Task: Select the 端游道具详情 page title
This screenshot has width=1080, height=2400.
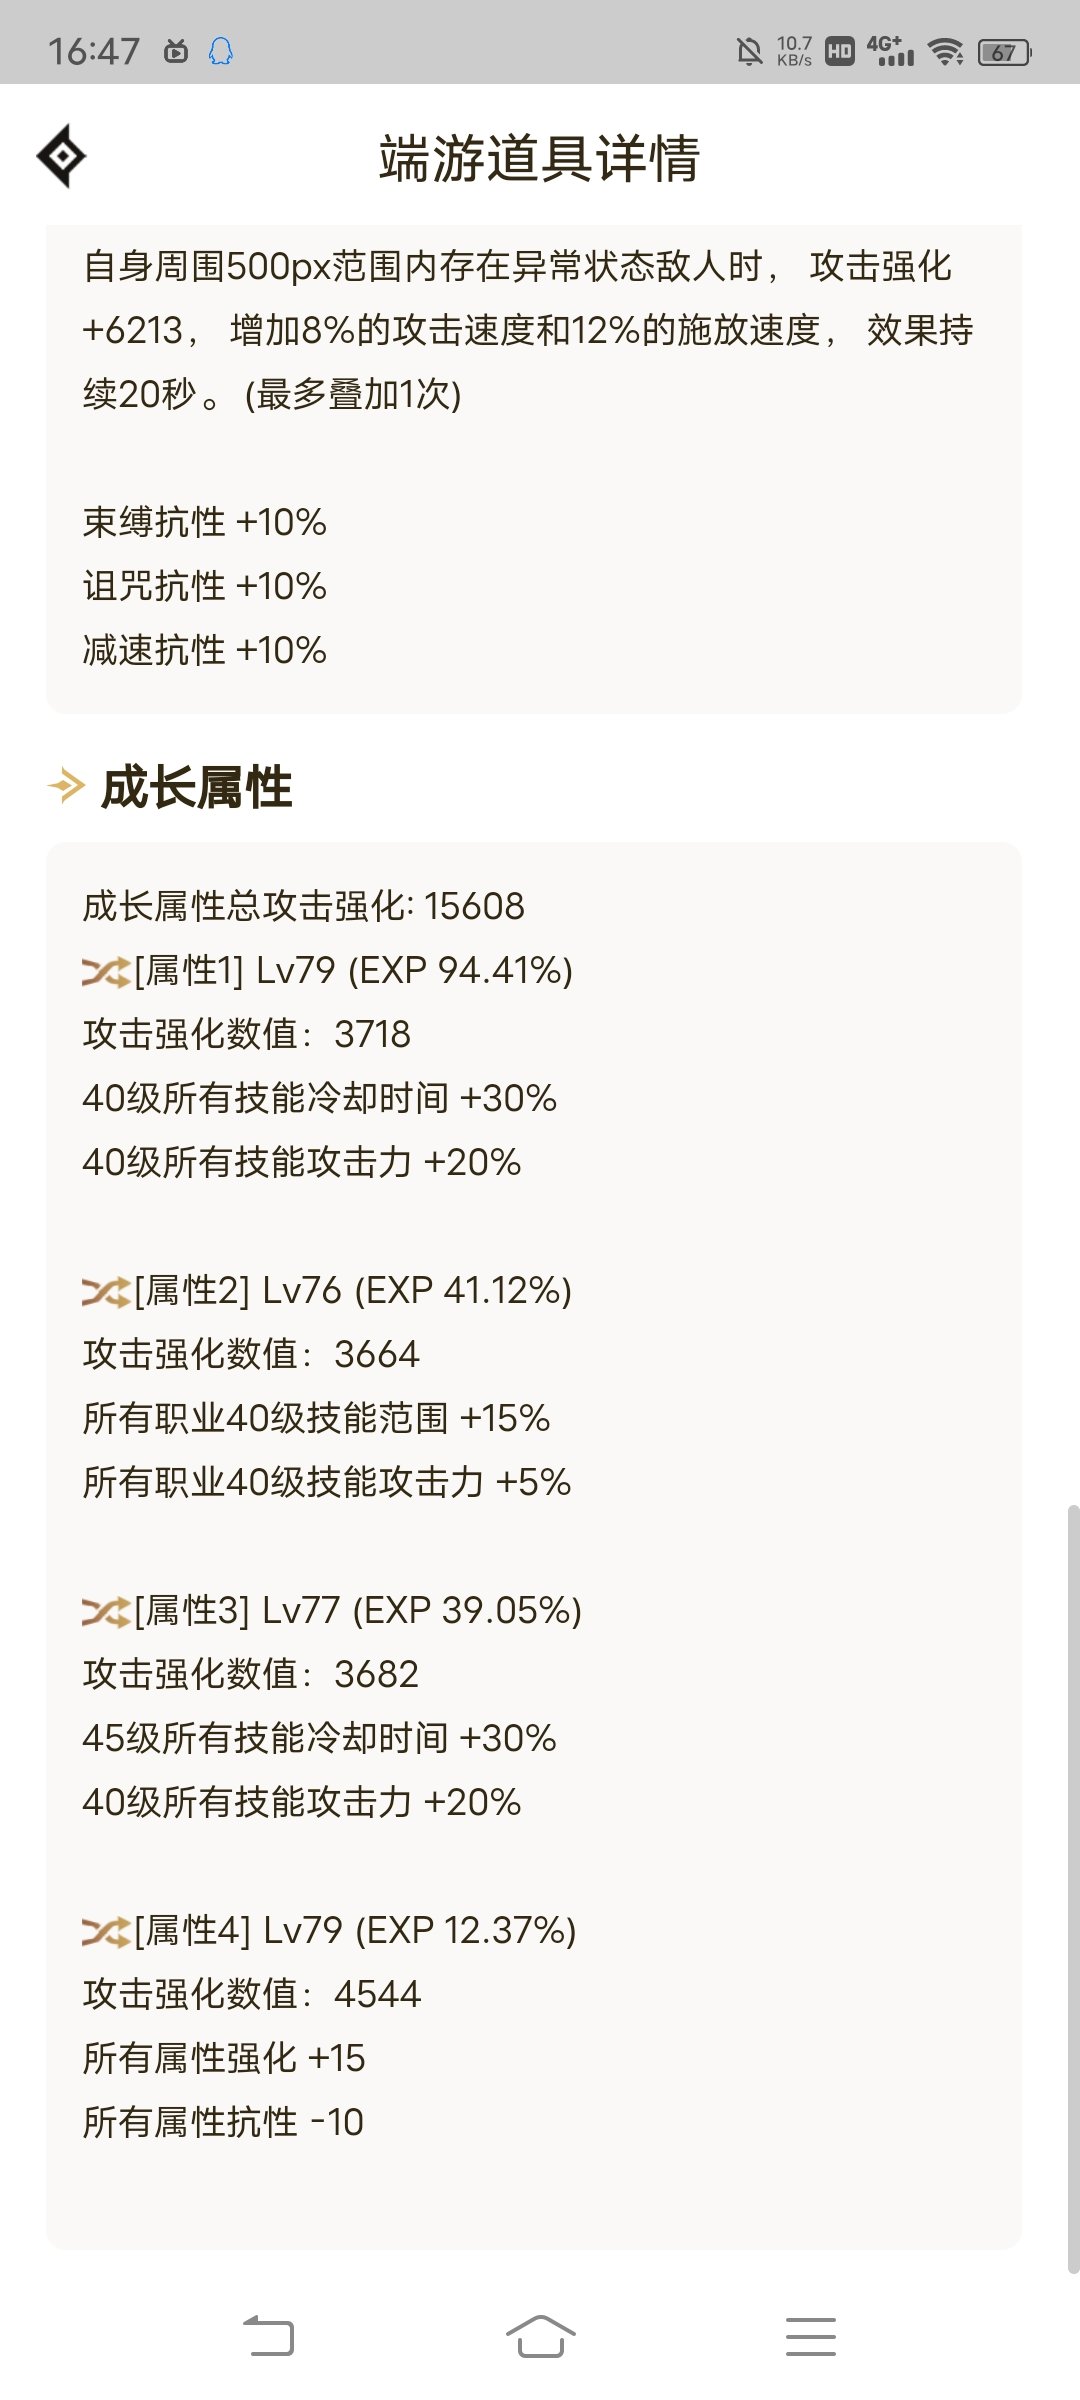Action: 539,158
